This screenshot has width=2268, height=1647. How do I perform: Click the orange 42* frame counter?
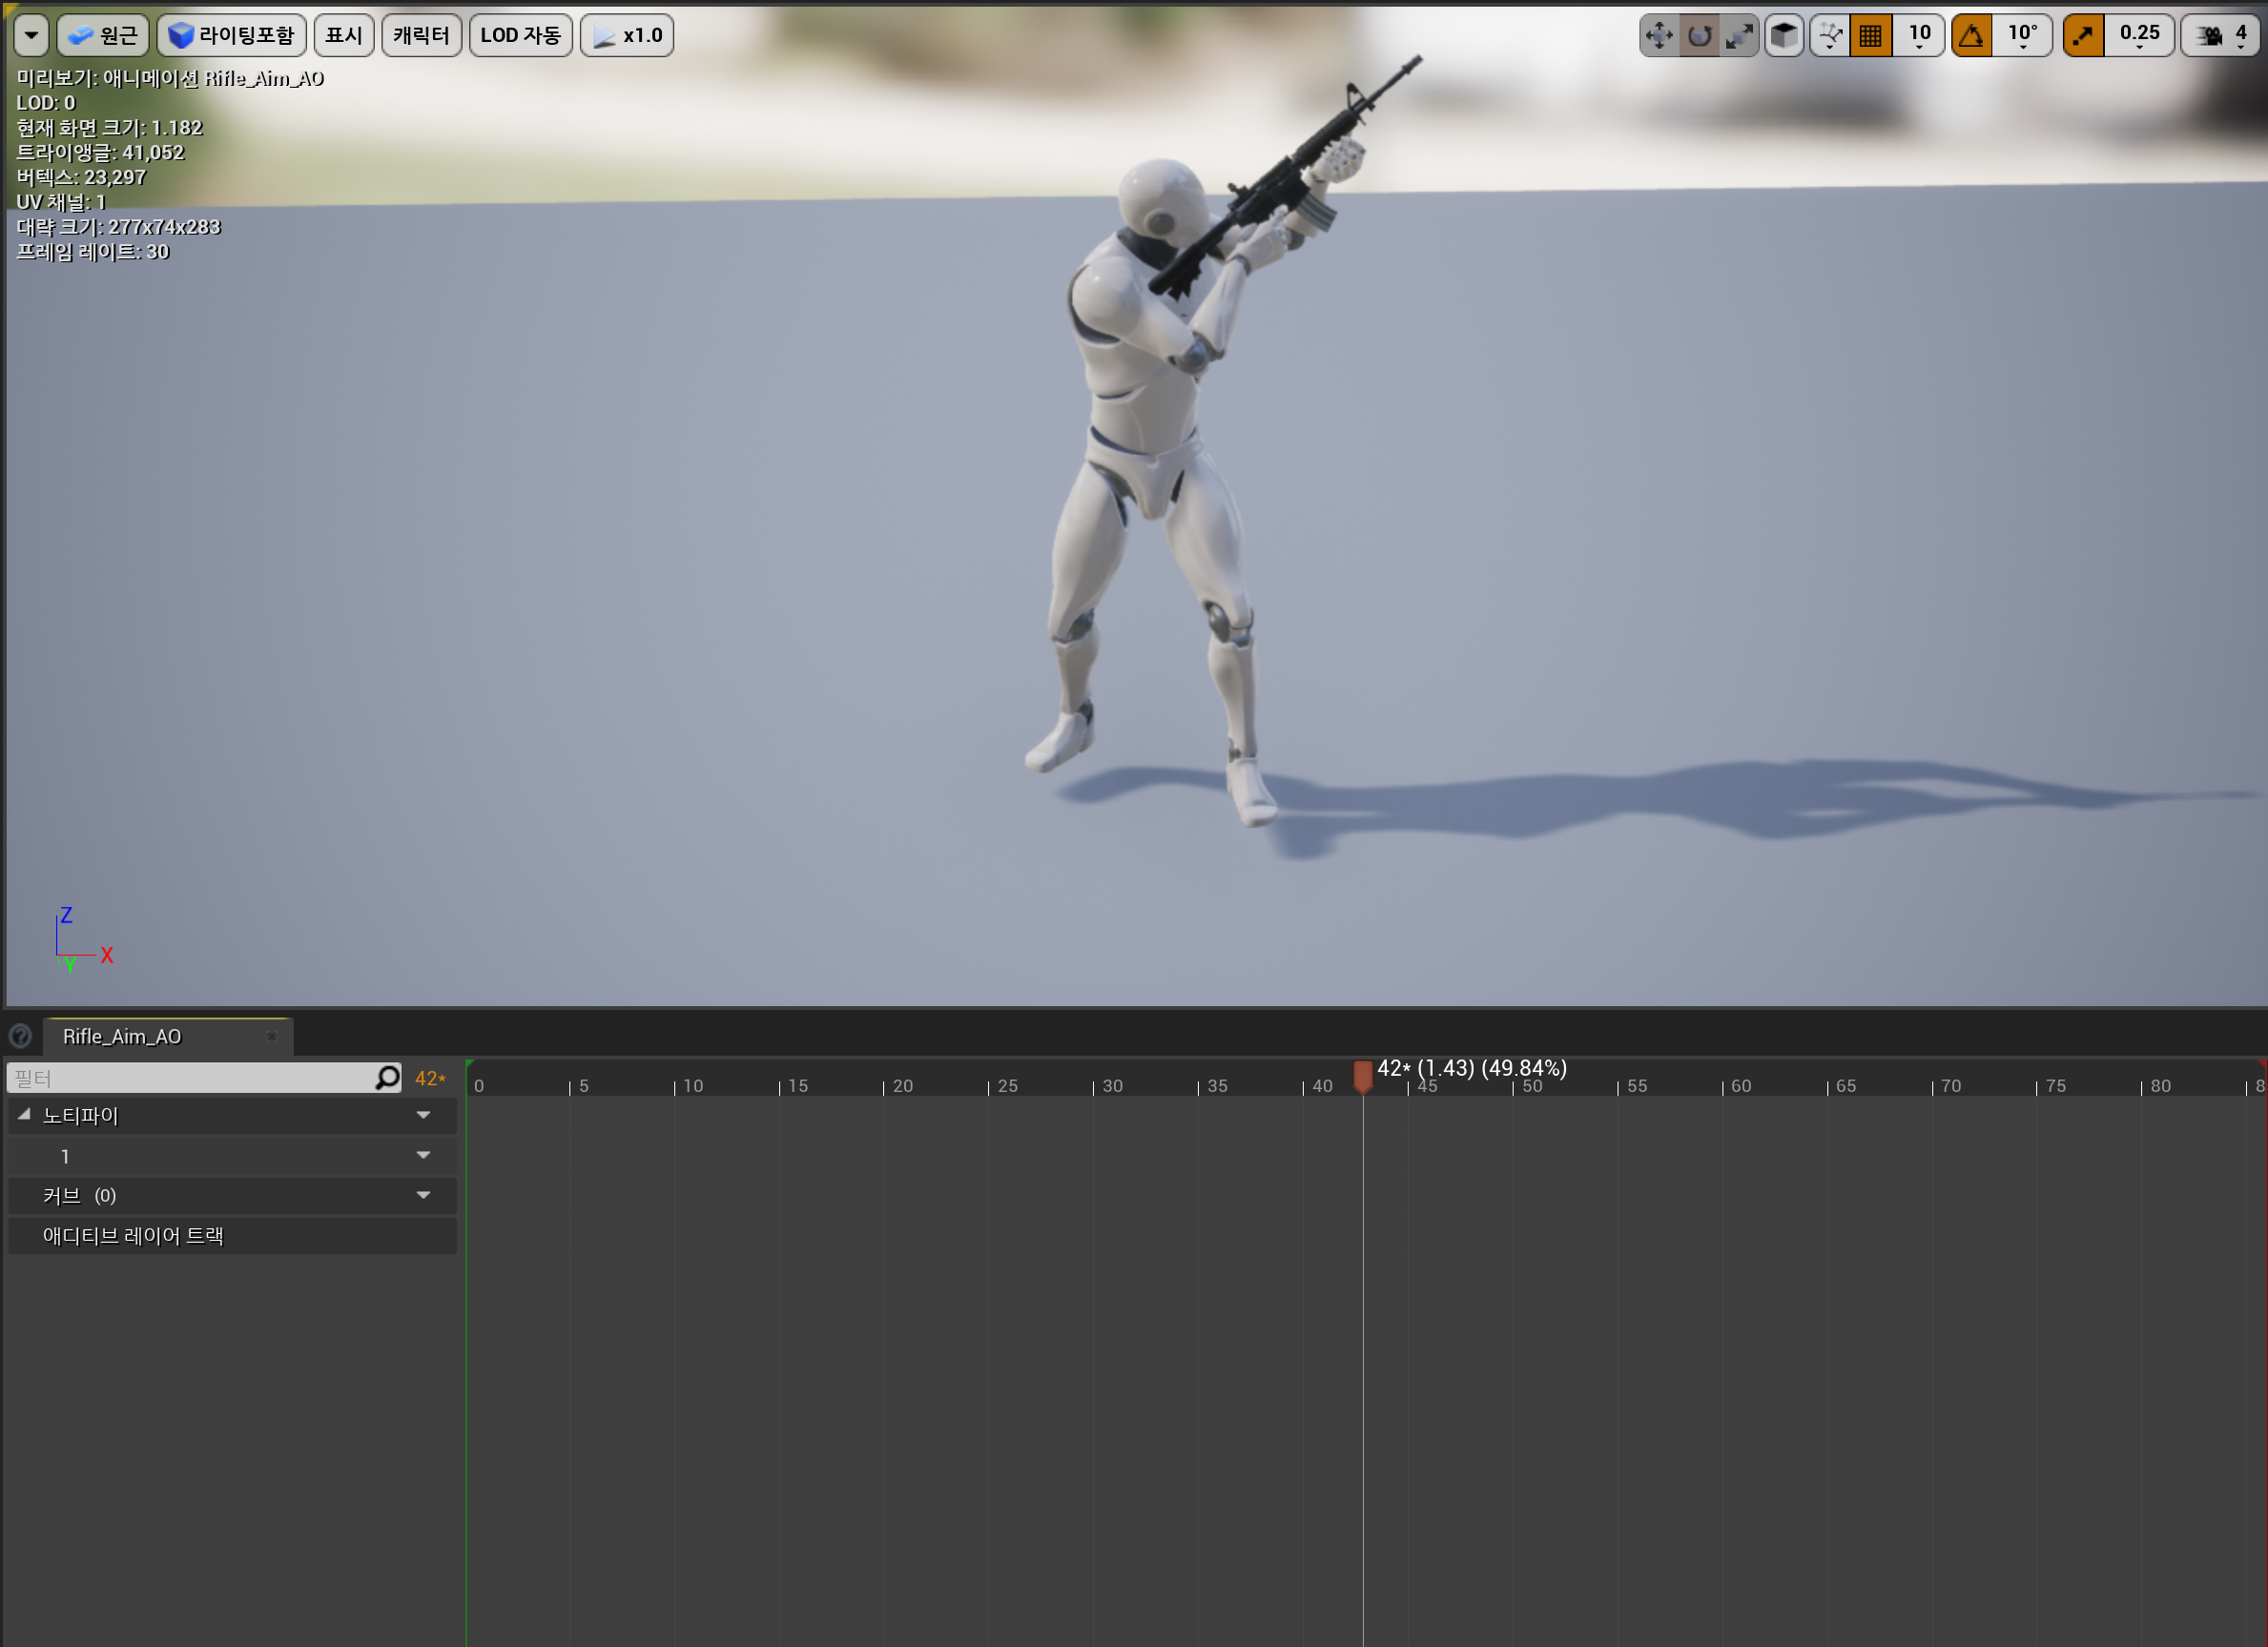tap(430, 1078)
